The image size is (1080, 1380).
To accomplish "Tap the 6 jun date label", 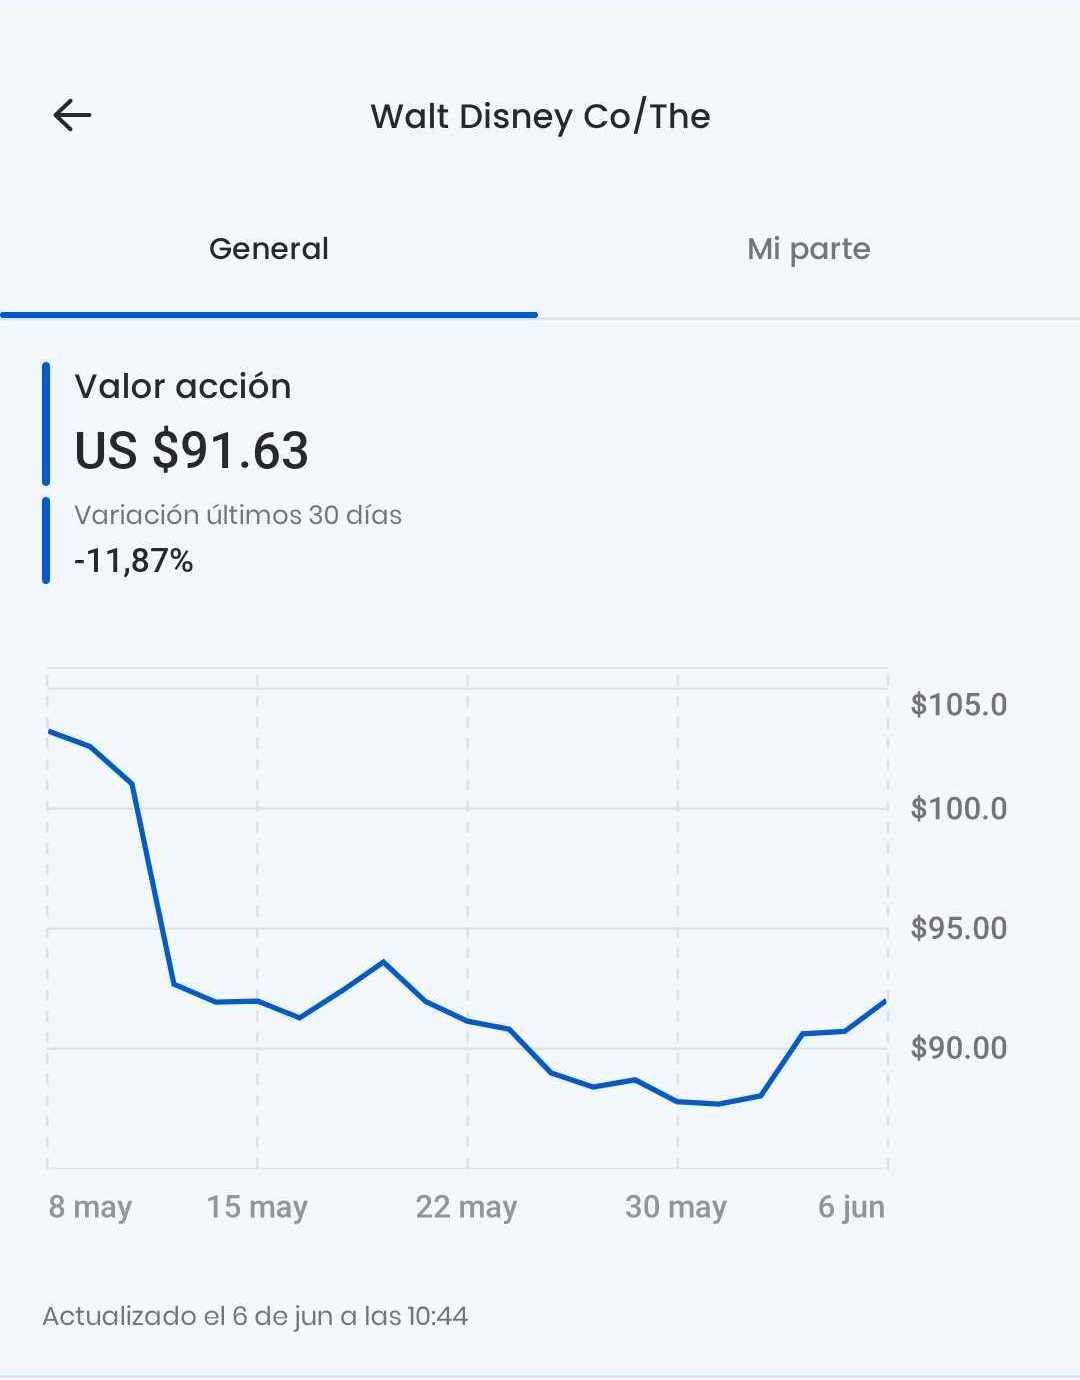I will (x=851, y=1207).
